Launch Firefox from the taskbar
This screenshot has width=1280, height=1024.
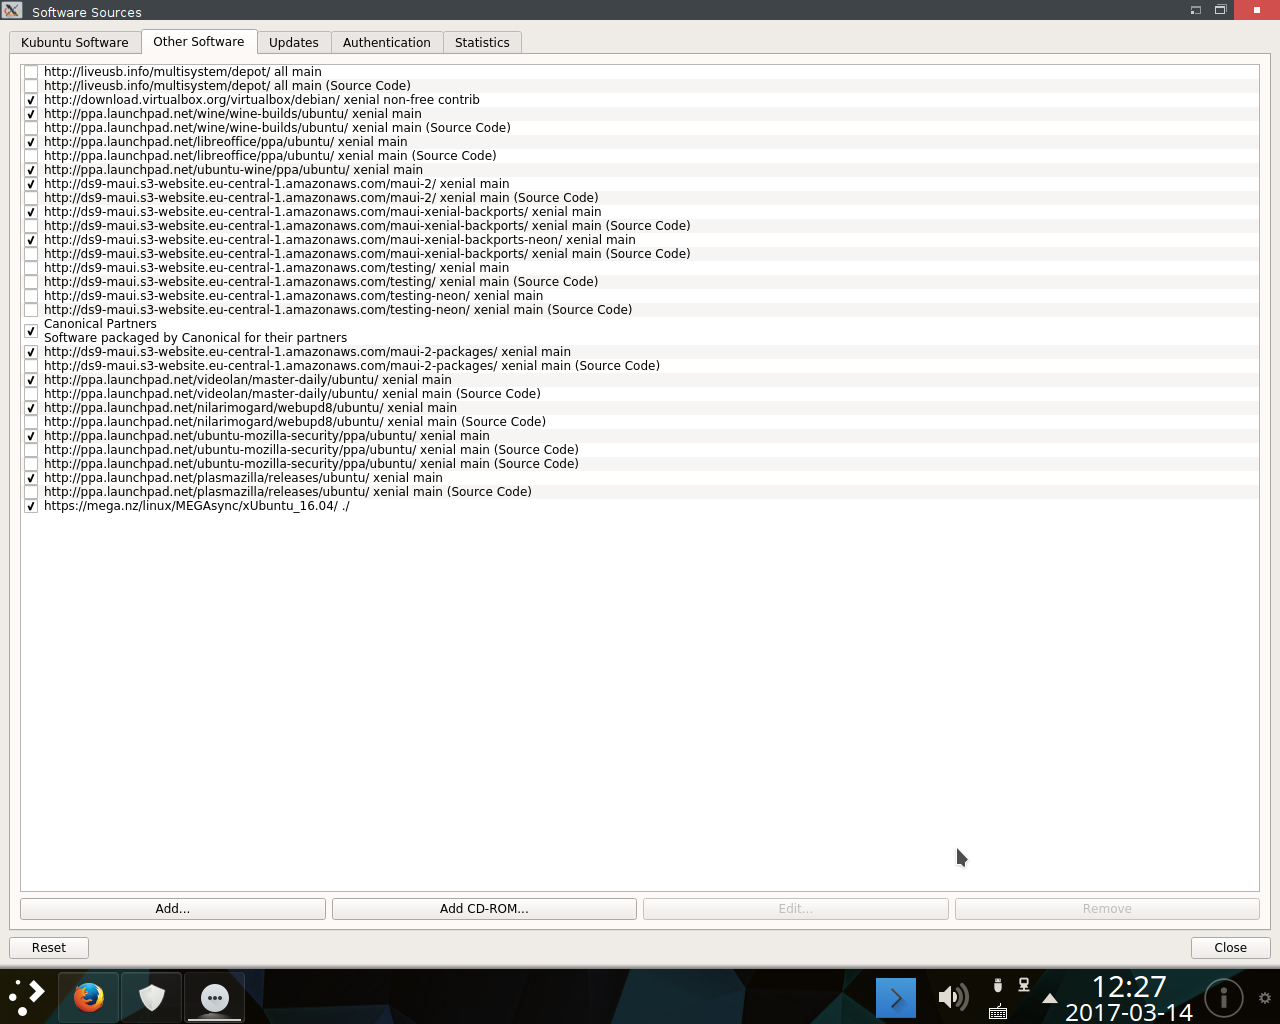pos(88,997)
